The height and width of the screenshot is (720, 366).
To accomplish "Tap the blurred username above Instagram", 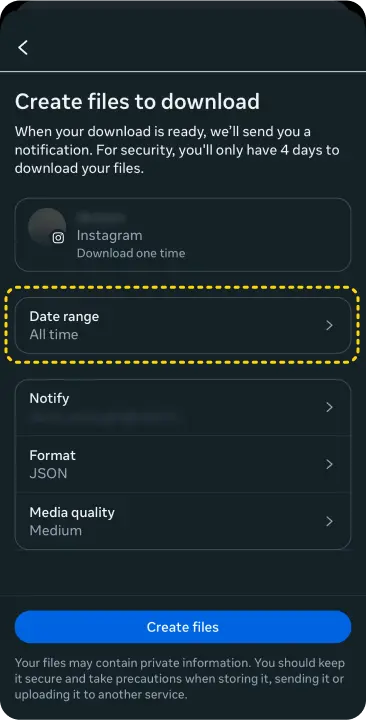I will pyautogui.click(x=101, y=217).
